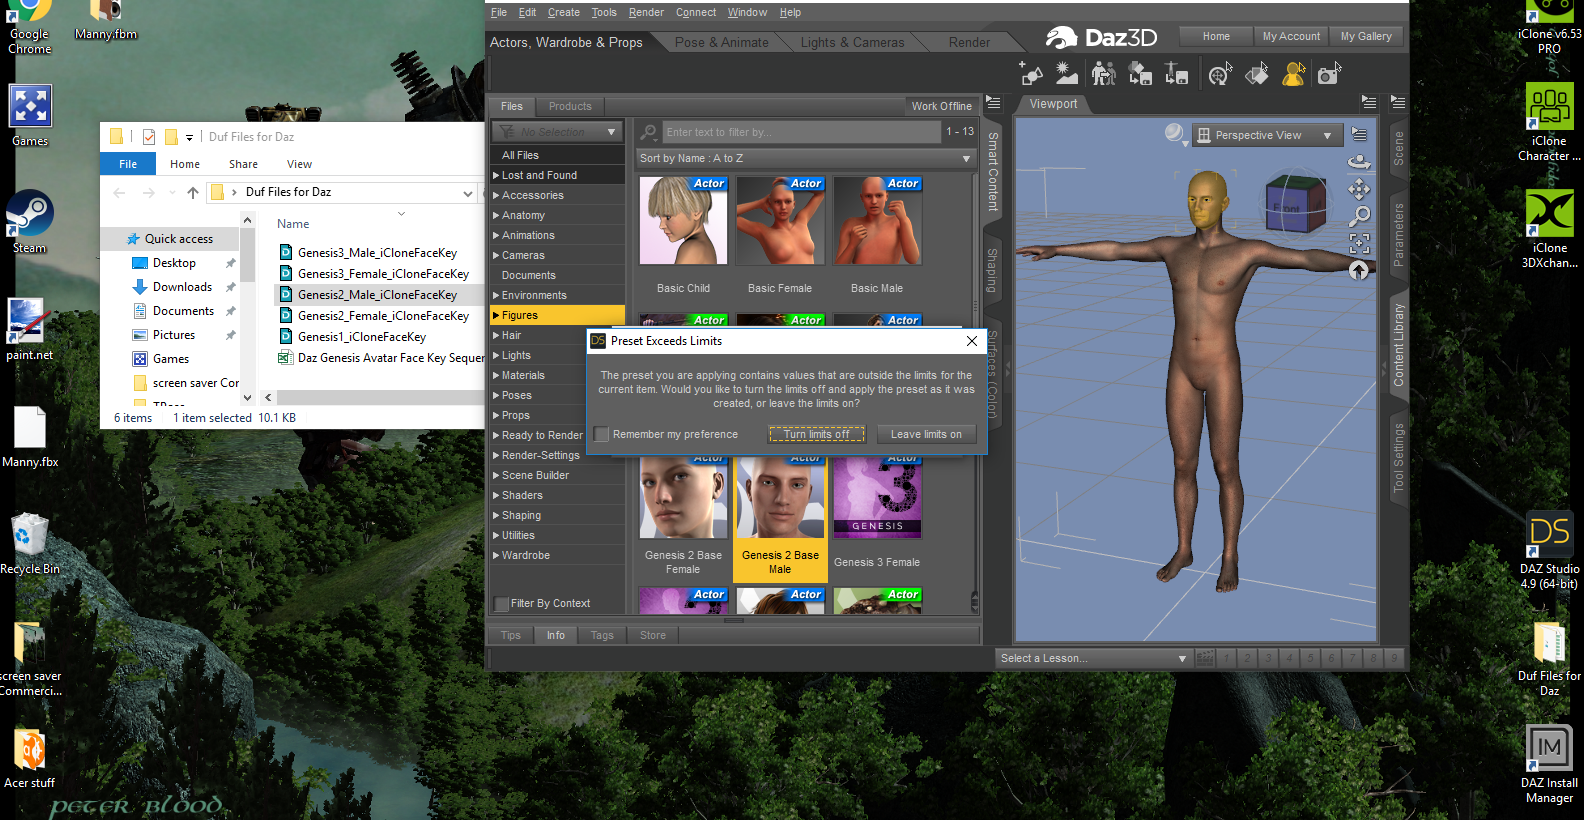This screenshot has width=1584, height=820.
Task: Switch to Pose & Animate tab
Action: click(722, 42)
